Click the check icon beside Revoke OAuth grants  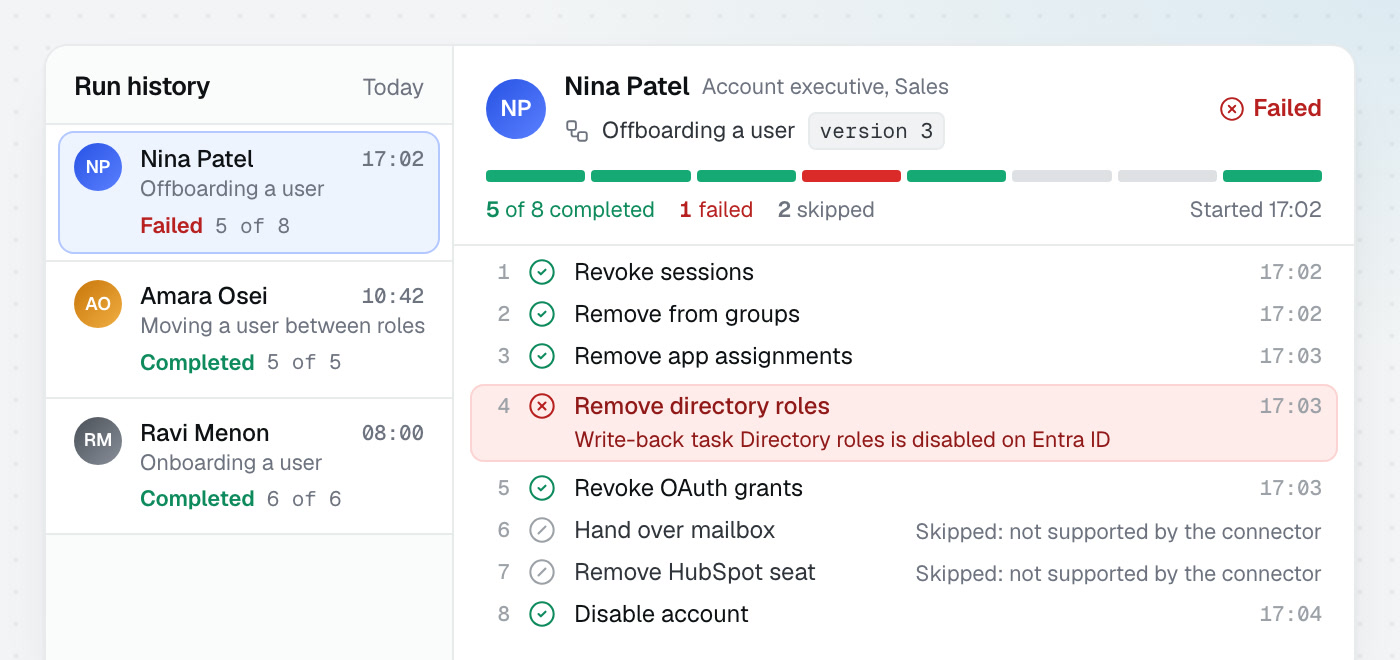tap(541, 488)
